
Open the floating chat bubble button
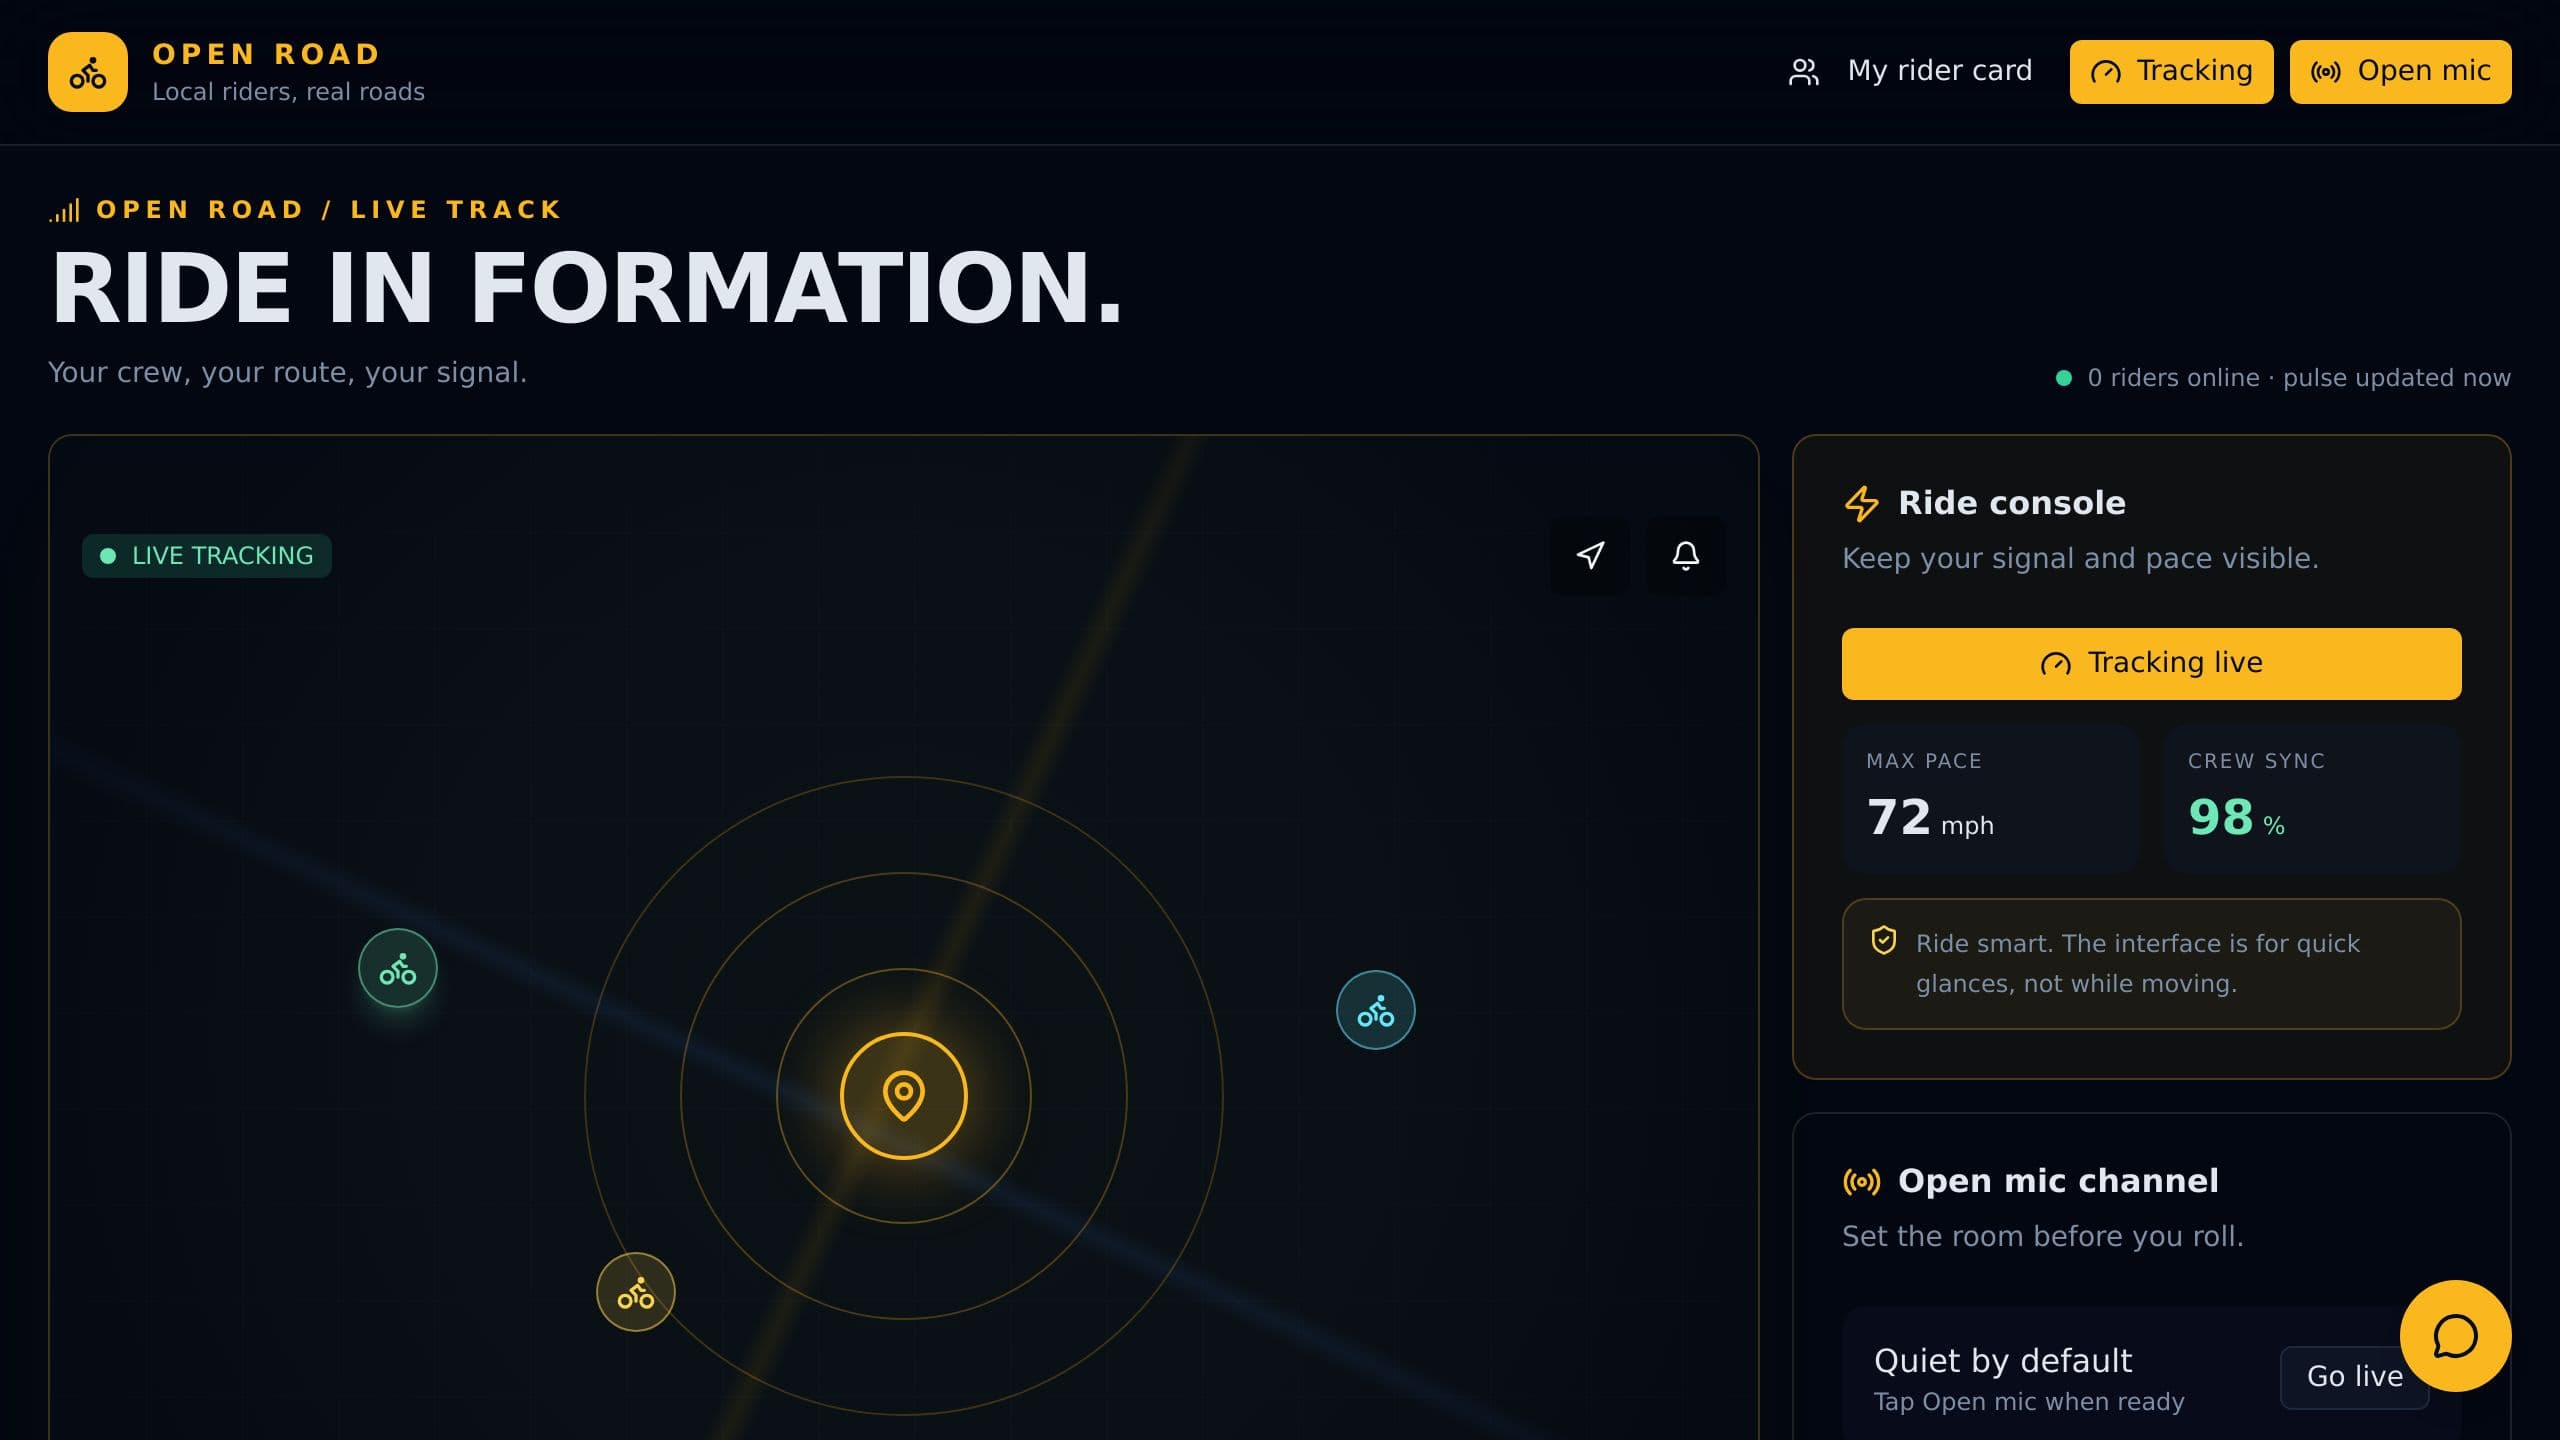click(x=2455, y=1336)
